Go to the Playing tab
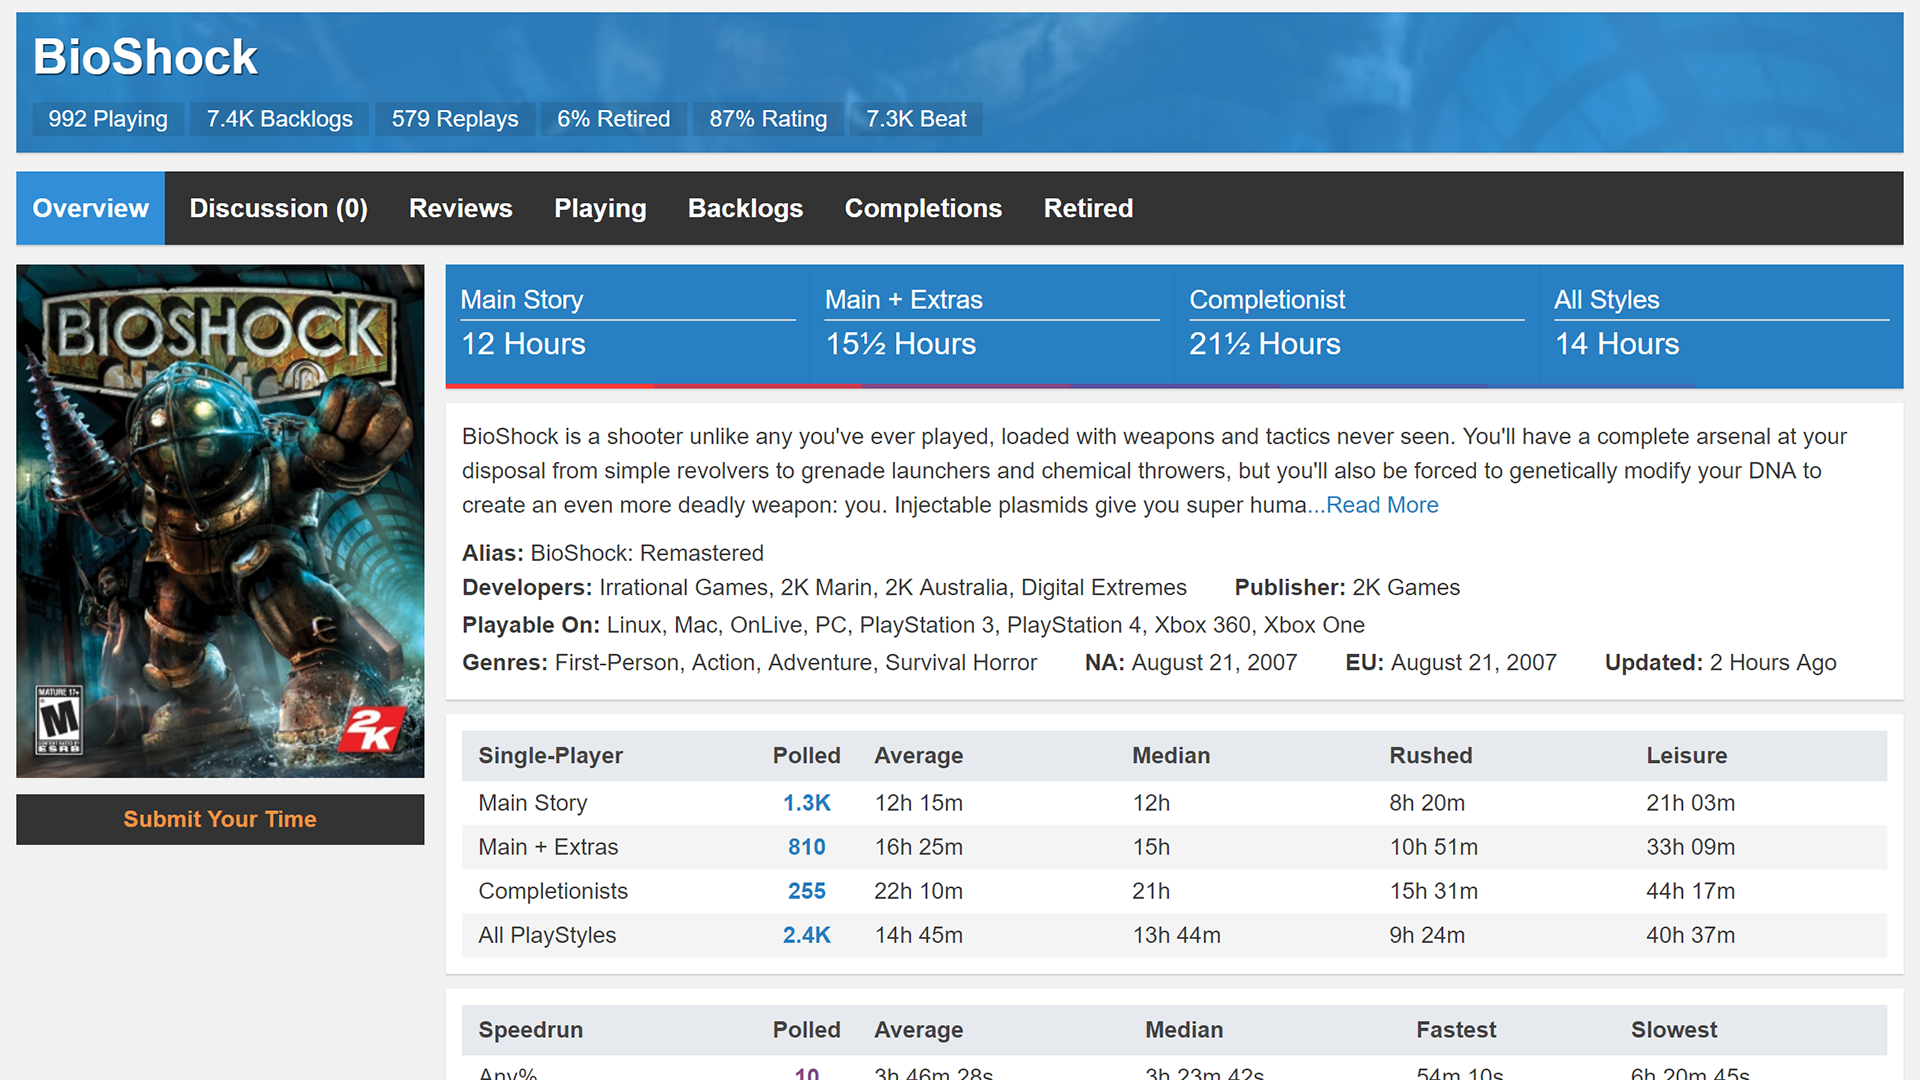The height and width of the screenshot is (1080, 1920). tap(600, 208)
